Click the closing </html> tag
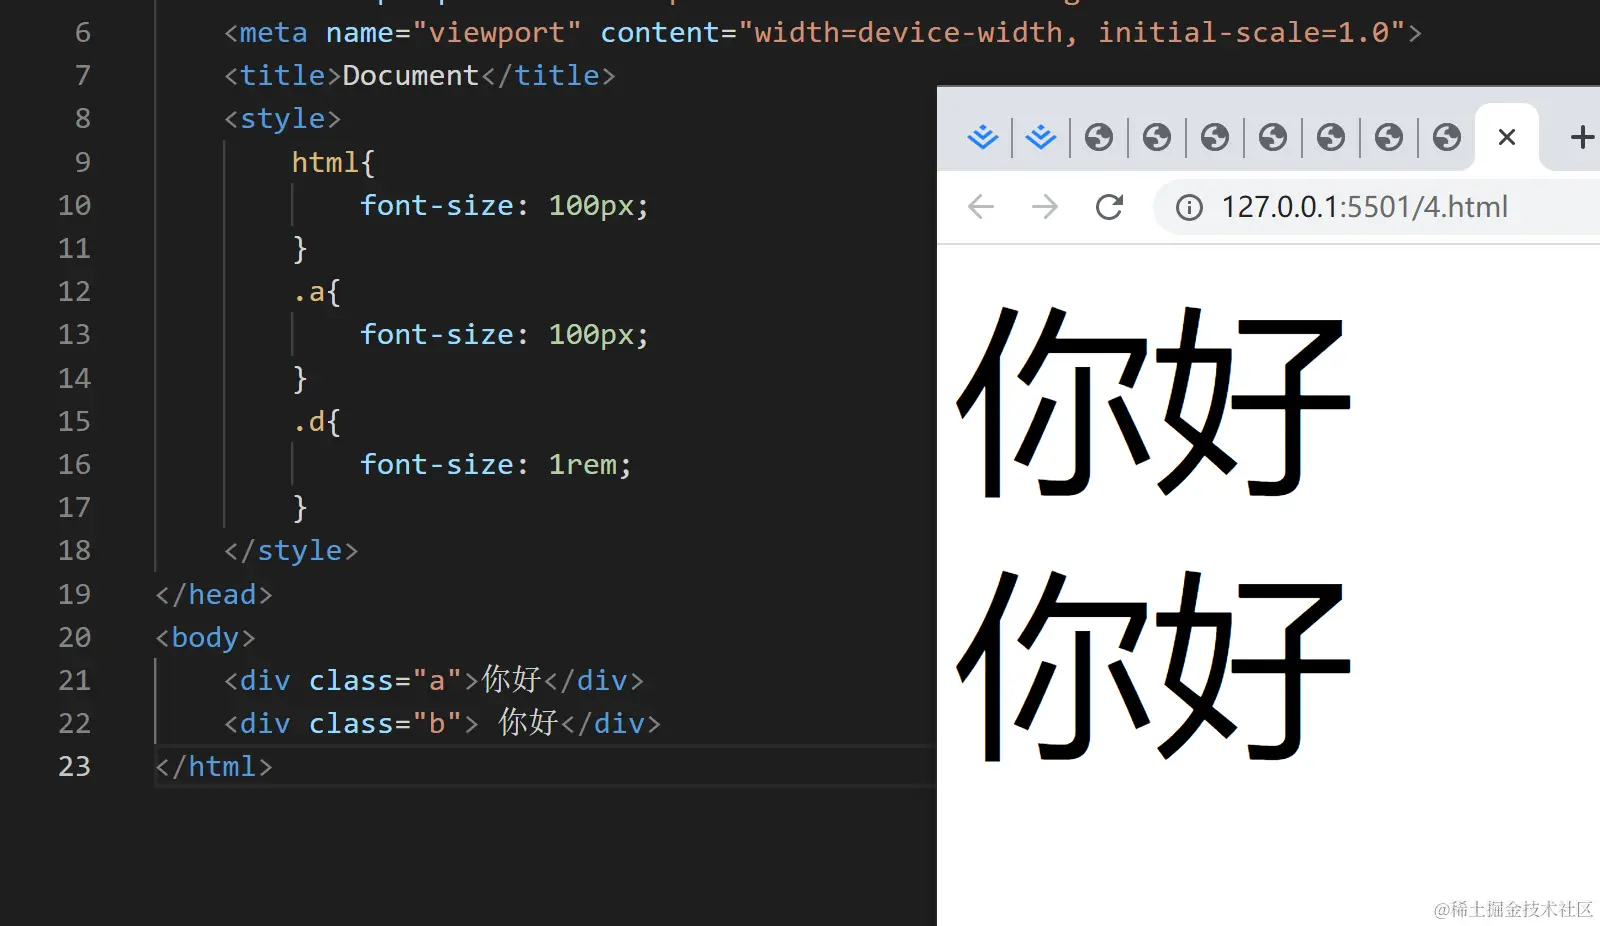Image resolution: width=1600 pixels, height=926 pixels. (x=214, y=767)
